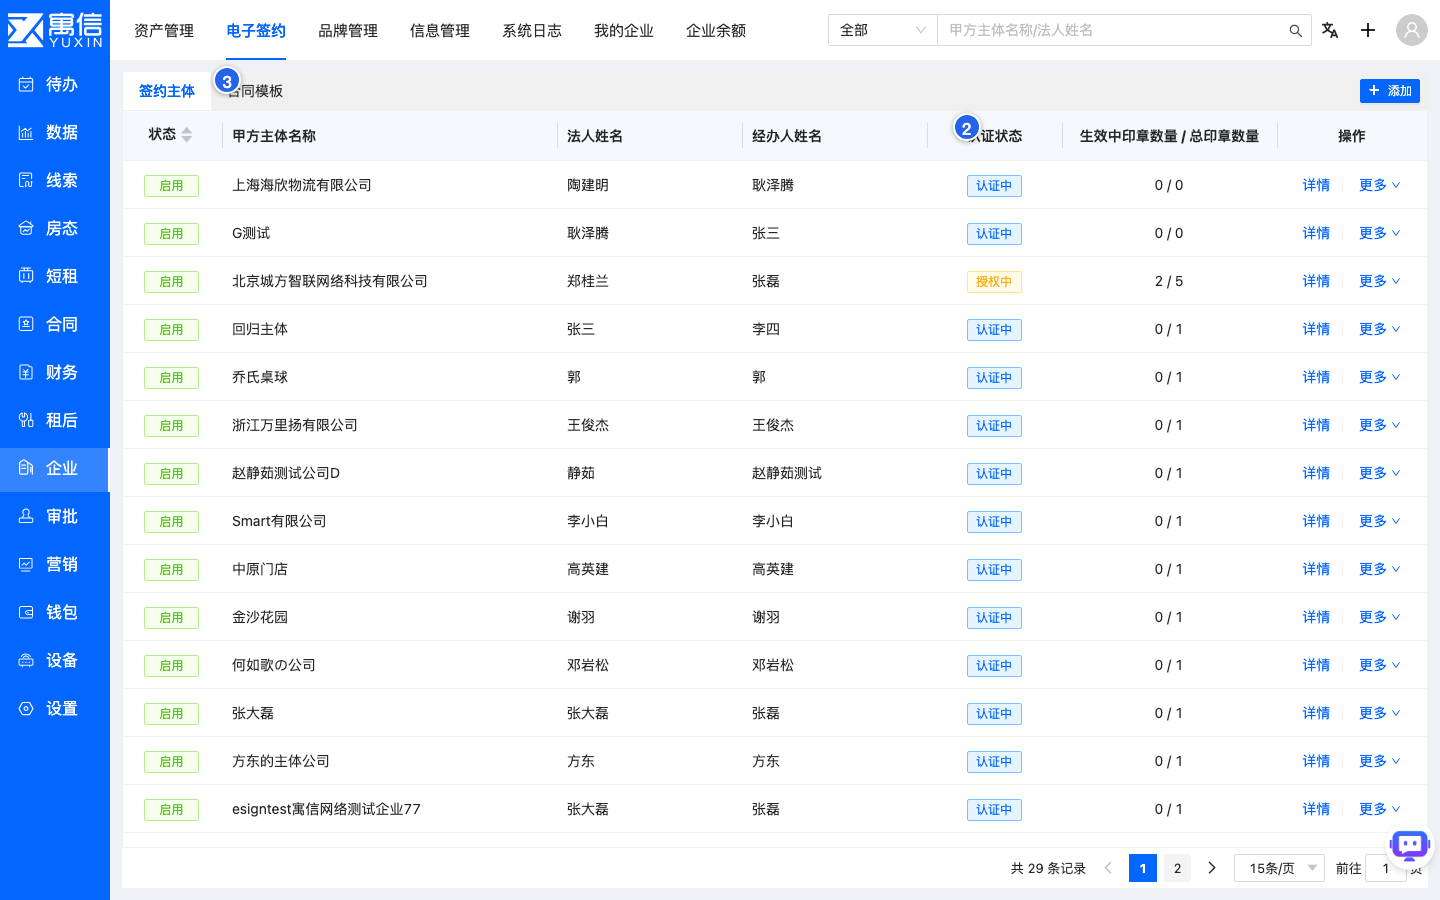1440x900 pixels.
Task: Go to page 2
Action: tap(1177, 868)
